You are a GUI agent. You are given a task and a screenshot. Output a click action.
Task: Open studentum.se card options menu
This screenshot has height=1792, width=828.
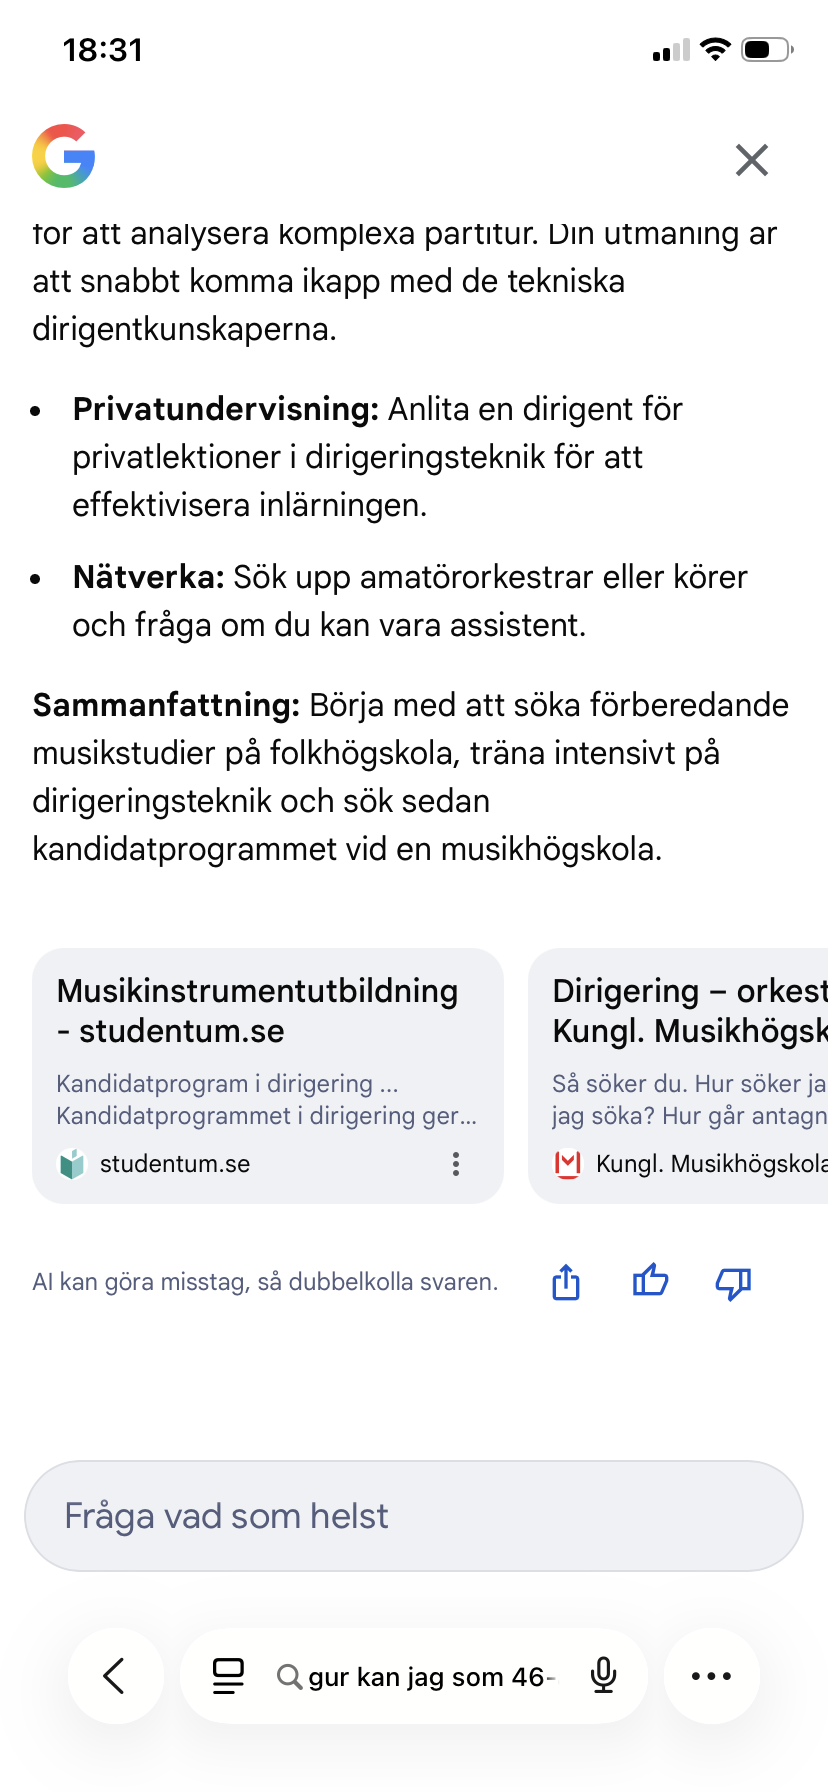(456, 1164)
